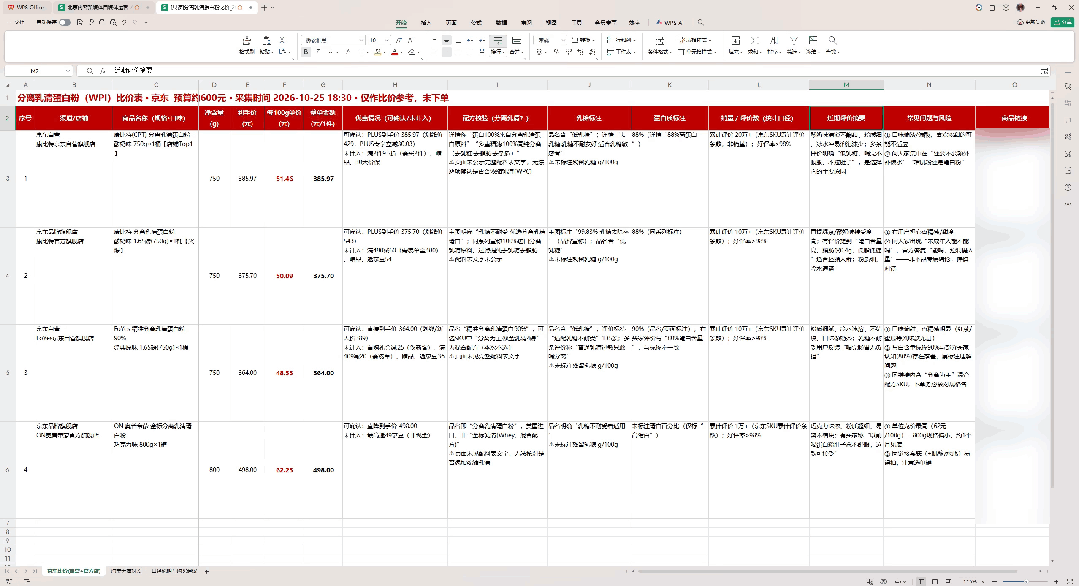The height and width of the screenshot is (587, 1080).
Task: Click the zoom slider in status bar
Action: [x=1025, y=581]
